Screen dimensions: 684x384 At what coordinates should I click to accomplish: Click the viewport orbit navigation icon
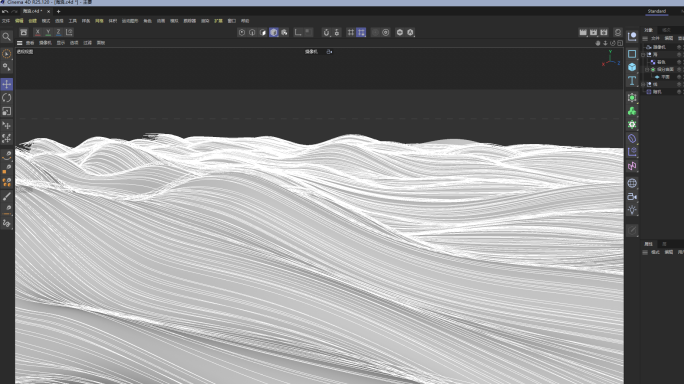(x=612, y=43)
